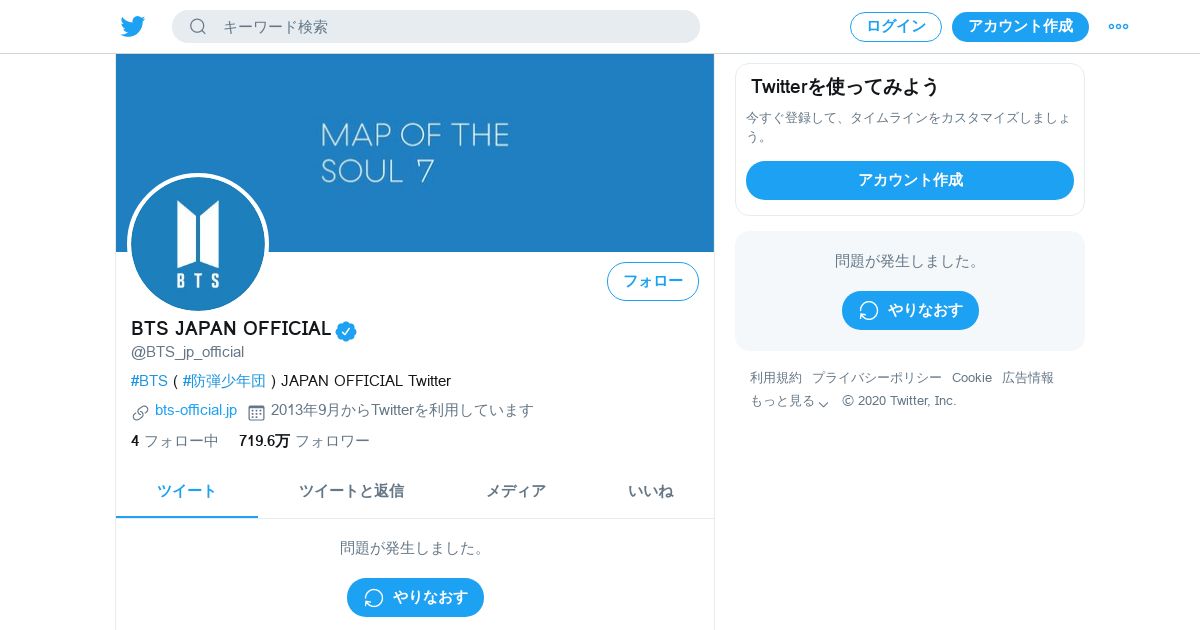The image size is (1200, 630).
Task: Click the sidebar やりなおす retry button
Action: (x=910, y=310)
